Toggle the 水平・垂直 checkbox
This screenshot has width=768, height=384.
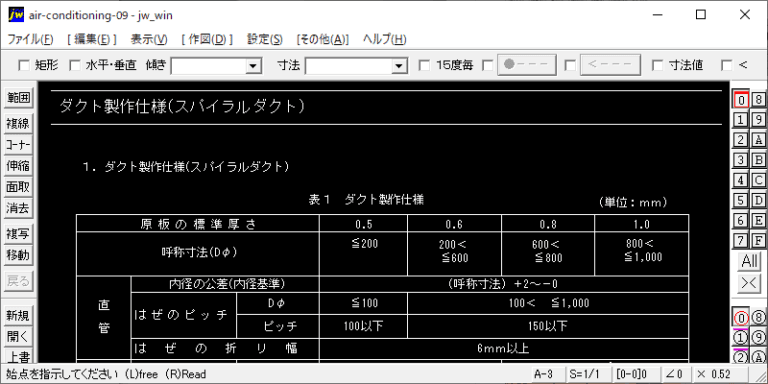[74, 65]
